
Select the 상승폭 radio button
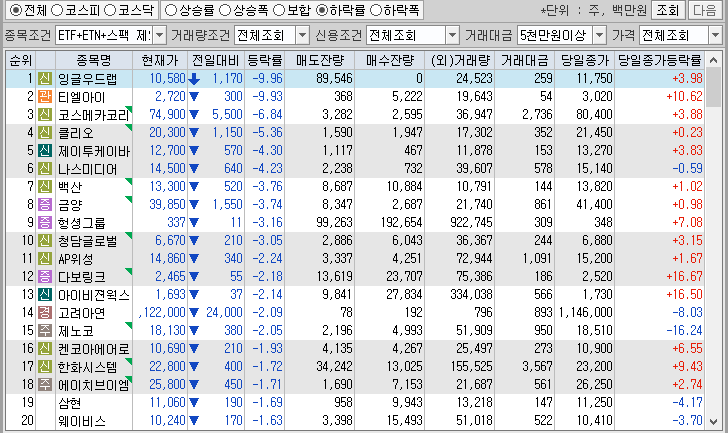click(x=225, y=10)
